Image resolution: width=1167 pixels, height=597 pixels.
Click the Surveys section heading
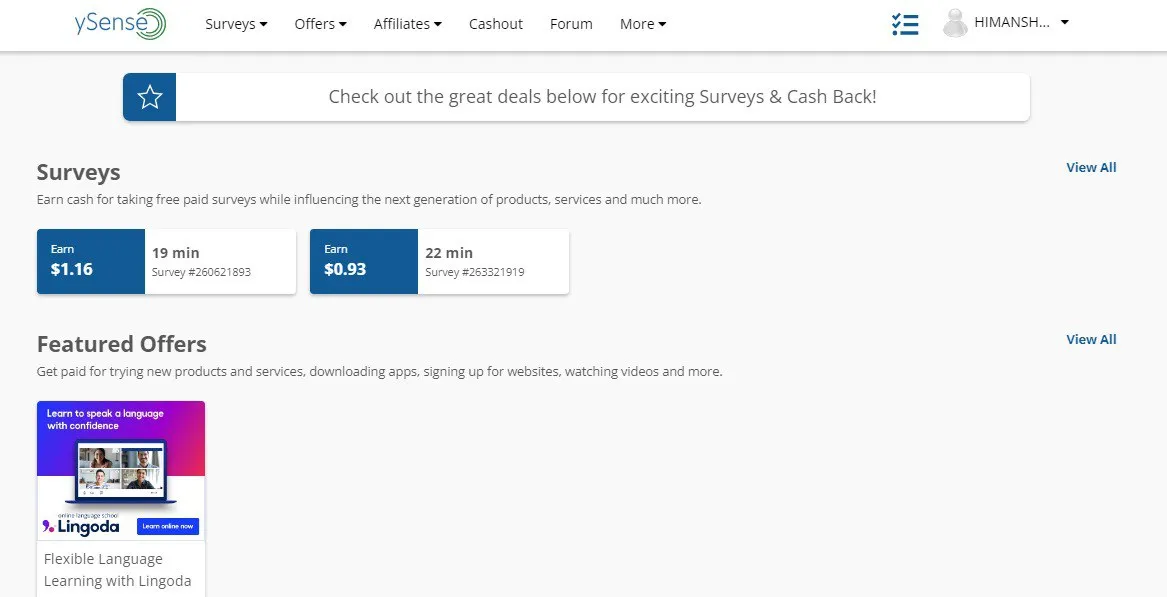78,172
